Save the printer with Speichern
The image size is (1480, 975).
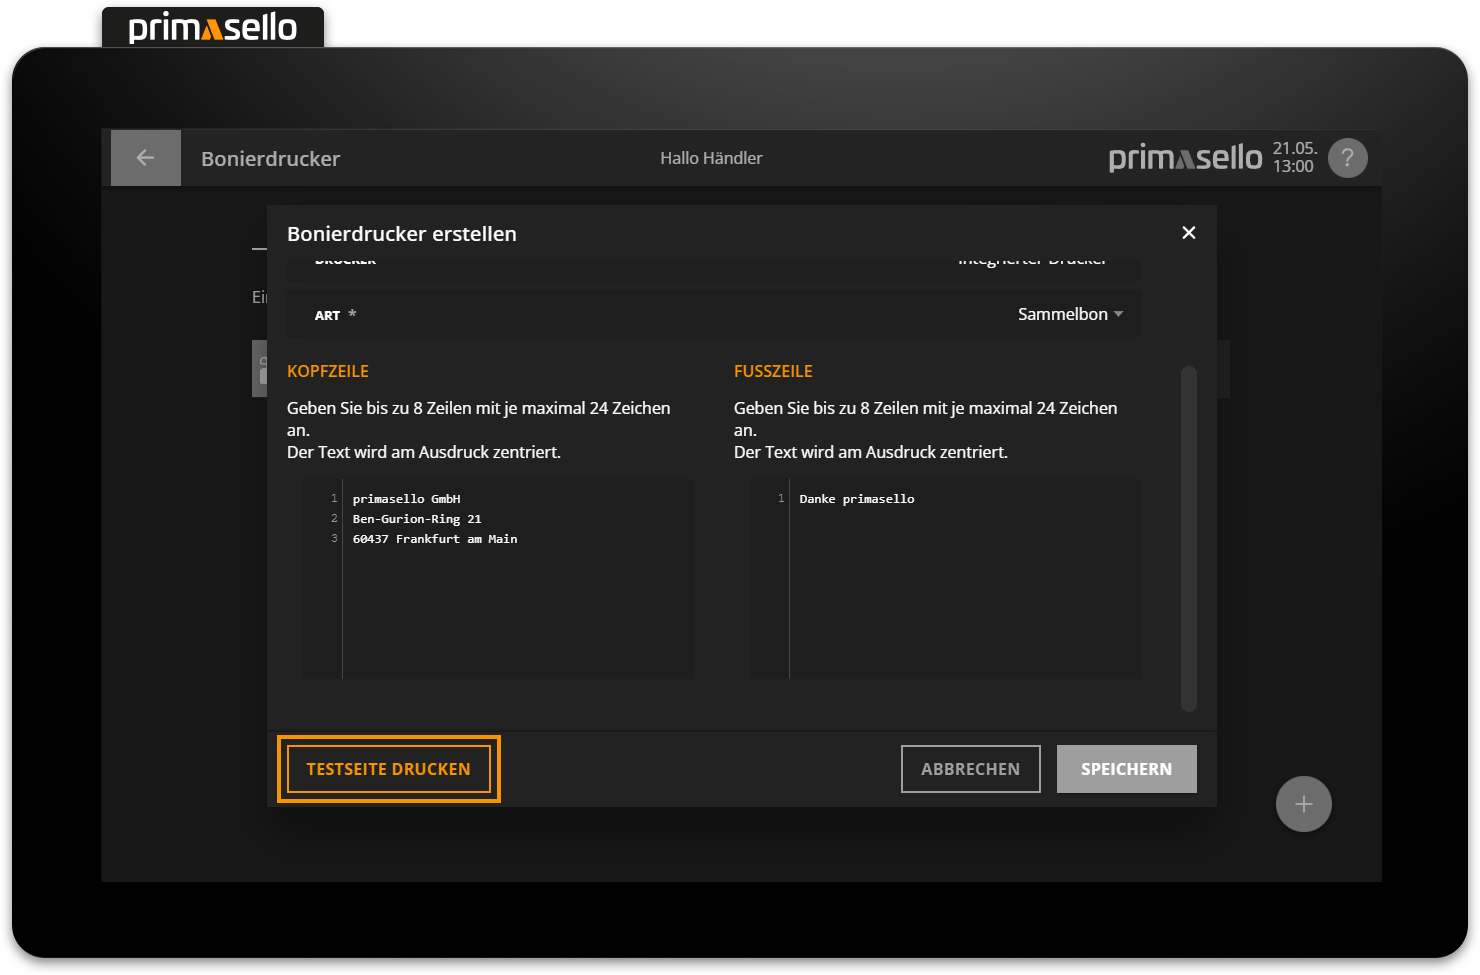[1126, 769]
